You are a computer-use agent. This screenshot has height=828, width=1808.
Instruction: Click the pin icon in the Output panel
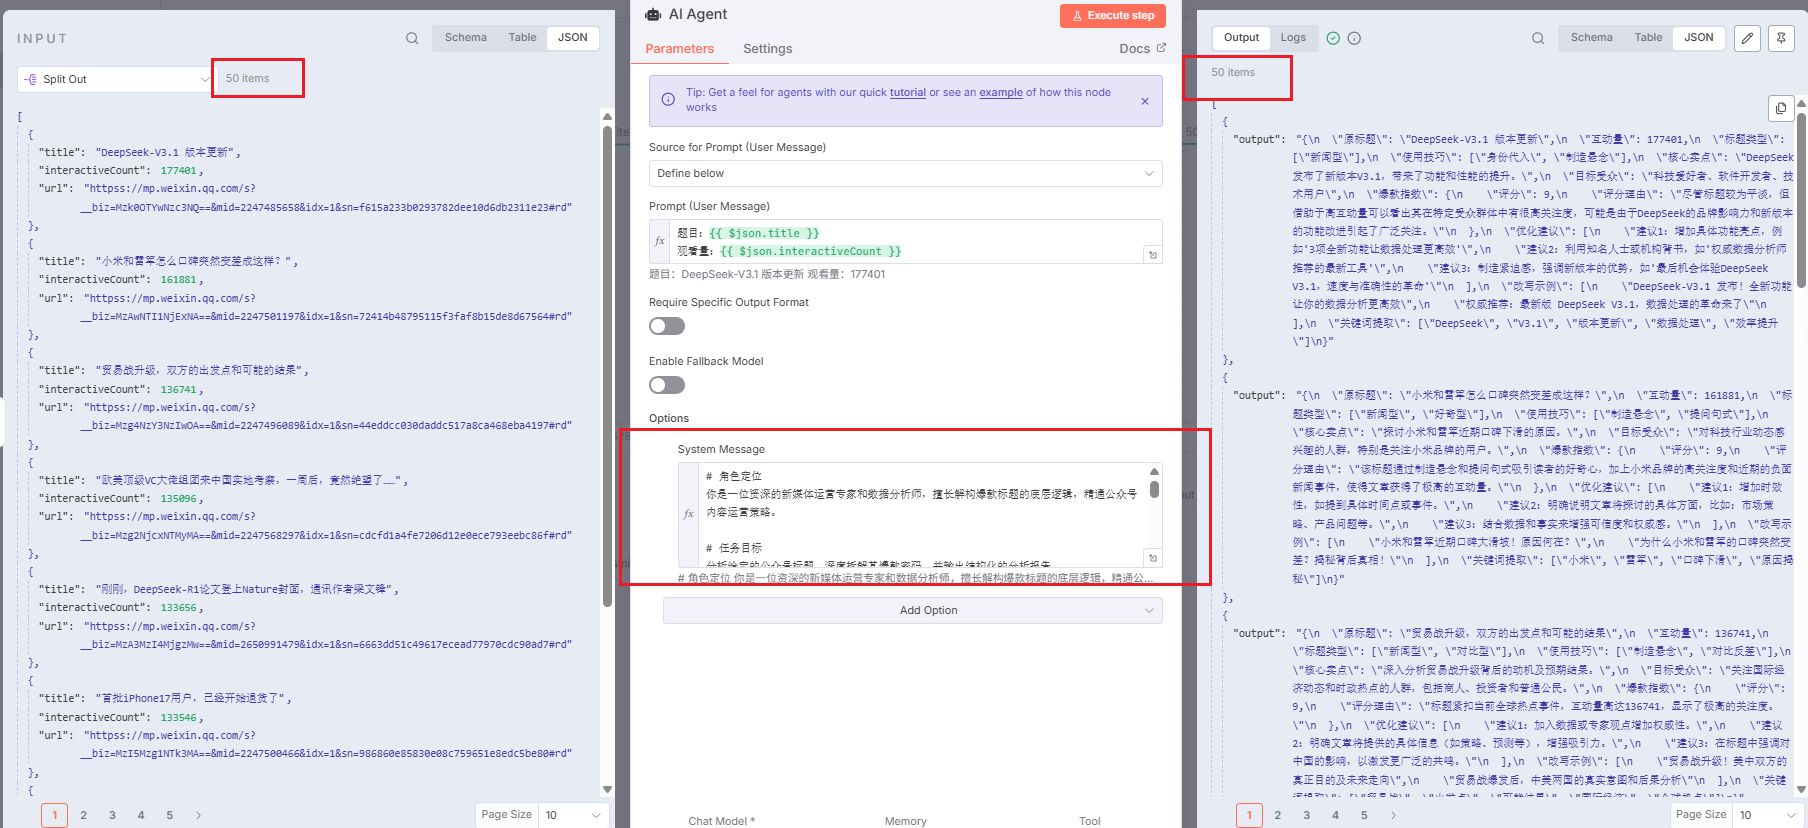tap(1781, 38)
